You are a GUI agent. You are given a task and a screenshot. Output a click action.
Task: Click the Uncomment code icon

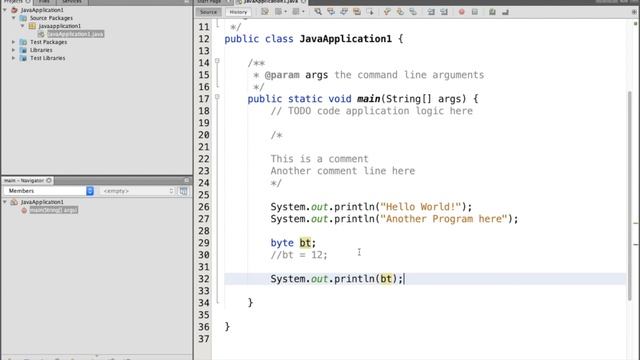click(505, 12)
